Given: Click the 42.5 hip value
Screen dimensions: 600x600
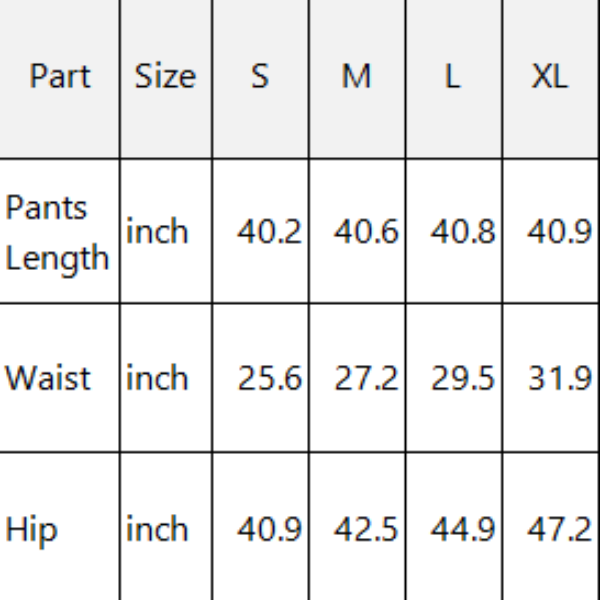Looking at the screenshot, I should tap(365, 528).
